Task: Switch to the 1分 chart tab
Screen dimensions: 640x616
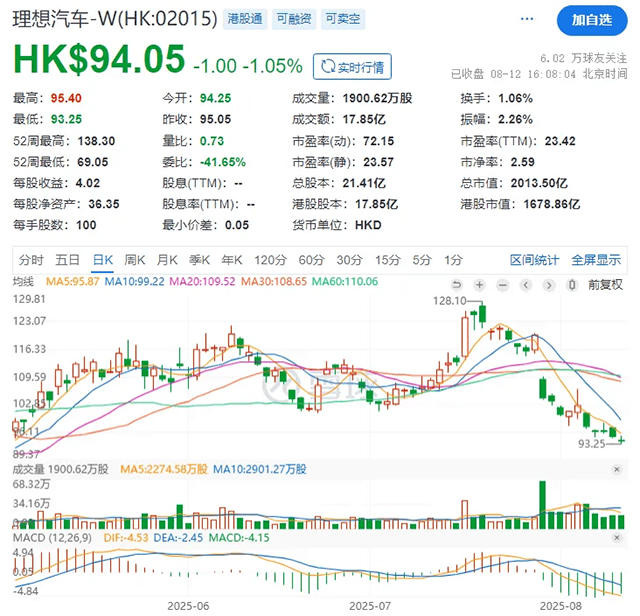Action: (x=453, y=260)
